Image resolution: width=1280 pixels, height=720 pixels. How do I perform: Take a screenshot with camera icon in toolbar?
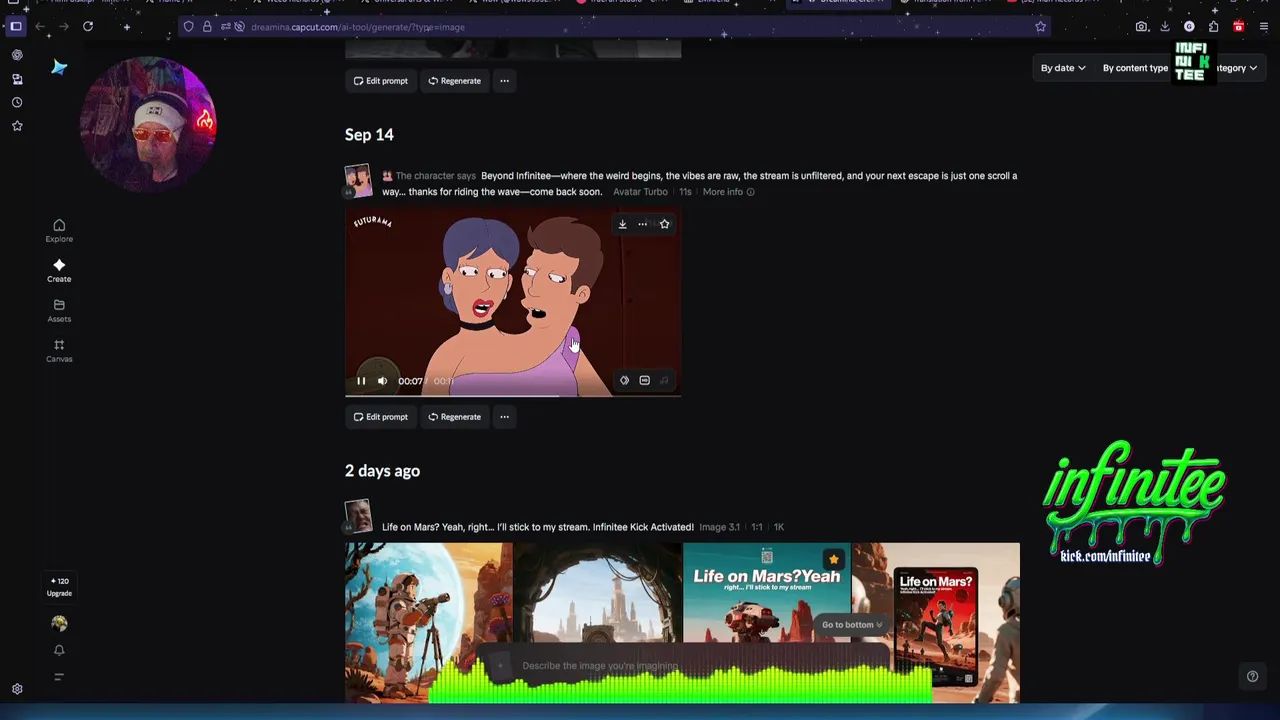tap(1141, 27)
